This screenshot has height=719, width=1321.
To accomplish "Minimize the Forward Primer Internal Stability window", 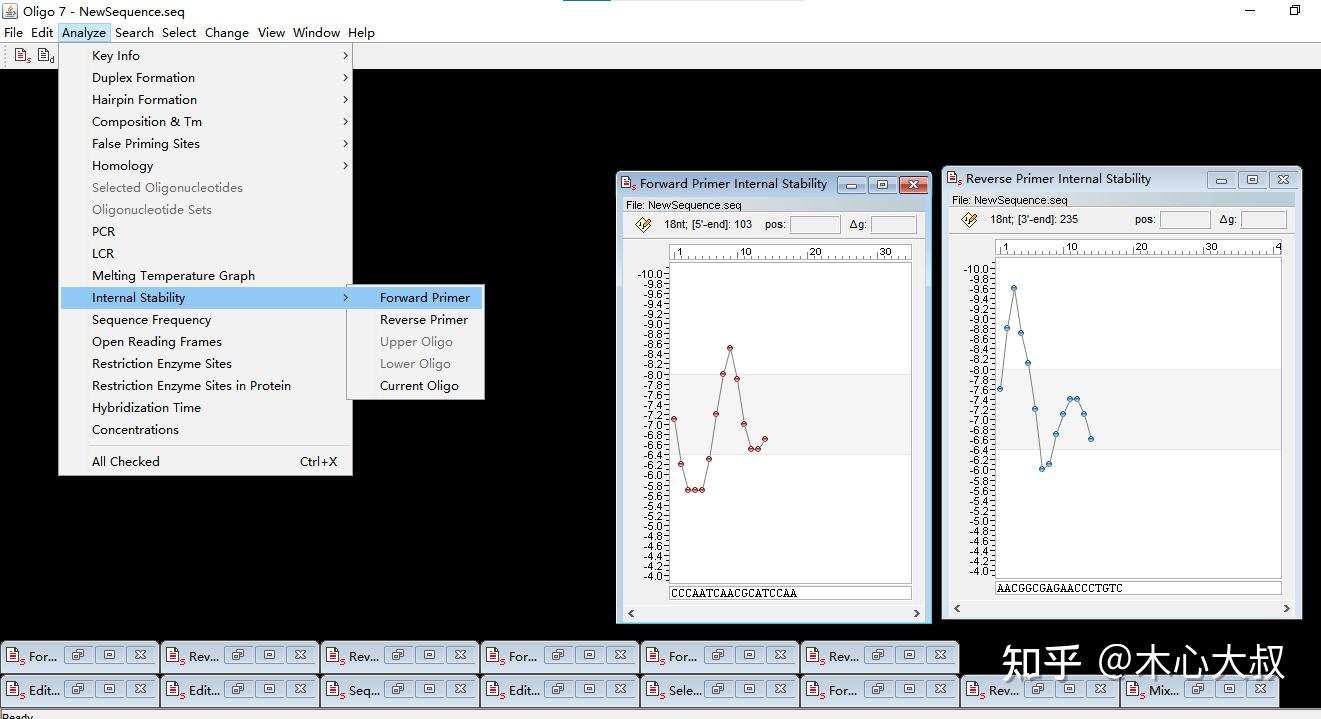I will (852, 184).
